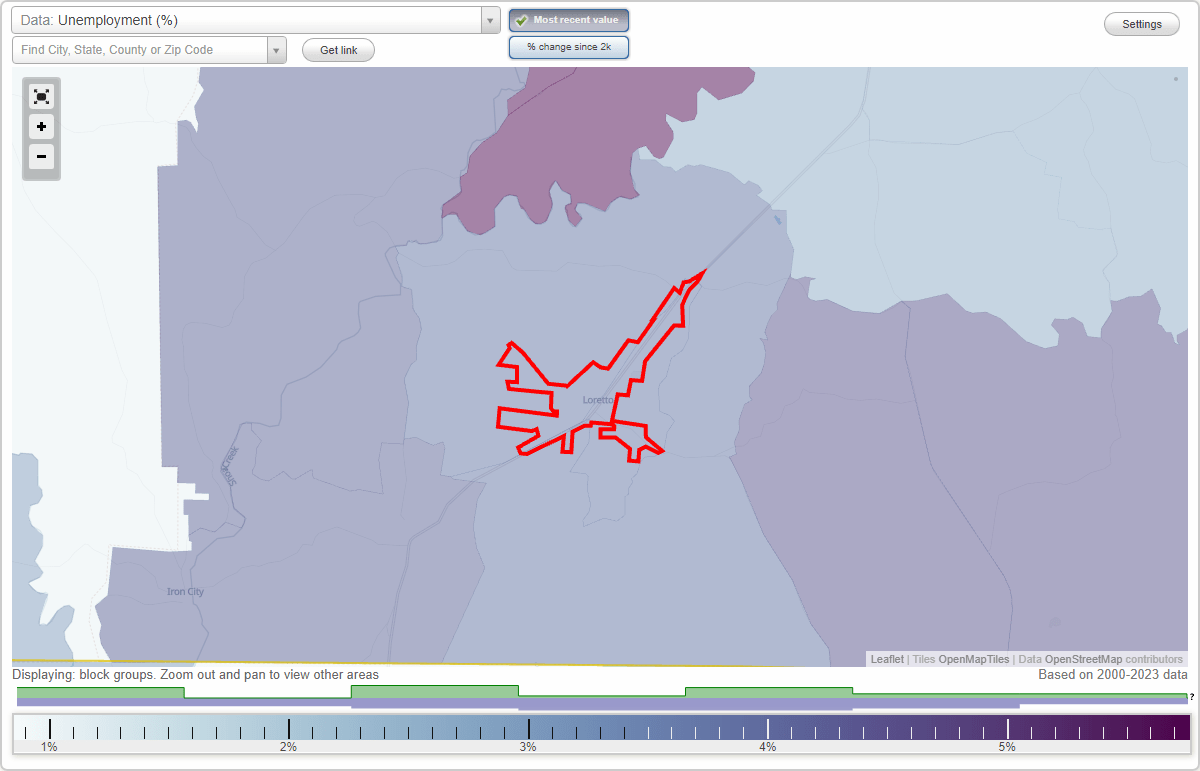
Task: Zoom out with the minus button
Action: coord(41,156)
